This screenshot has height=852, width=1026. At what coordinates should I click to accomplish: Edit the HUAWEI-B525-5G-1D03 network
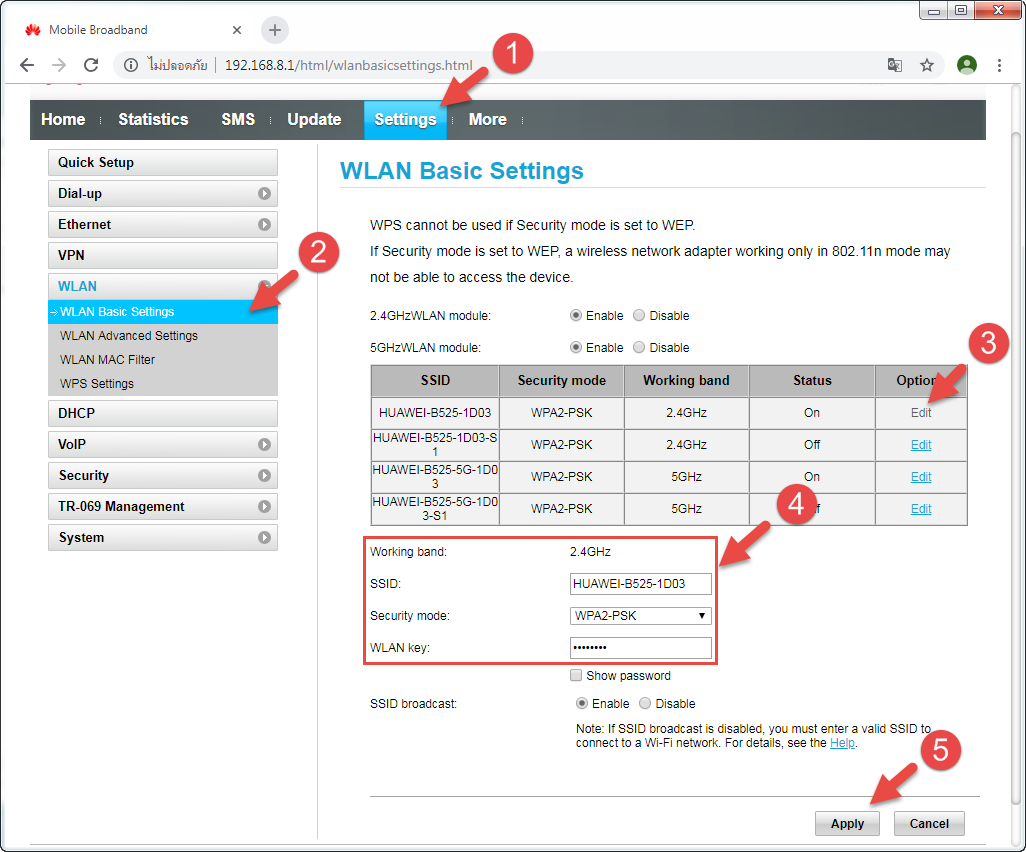point(921,477)
